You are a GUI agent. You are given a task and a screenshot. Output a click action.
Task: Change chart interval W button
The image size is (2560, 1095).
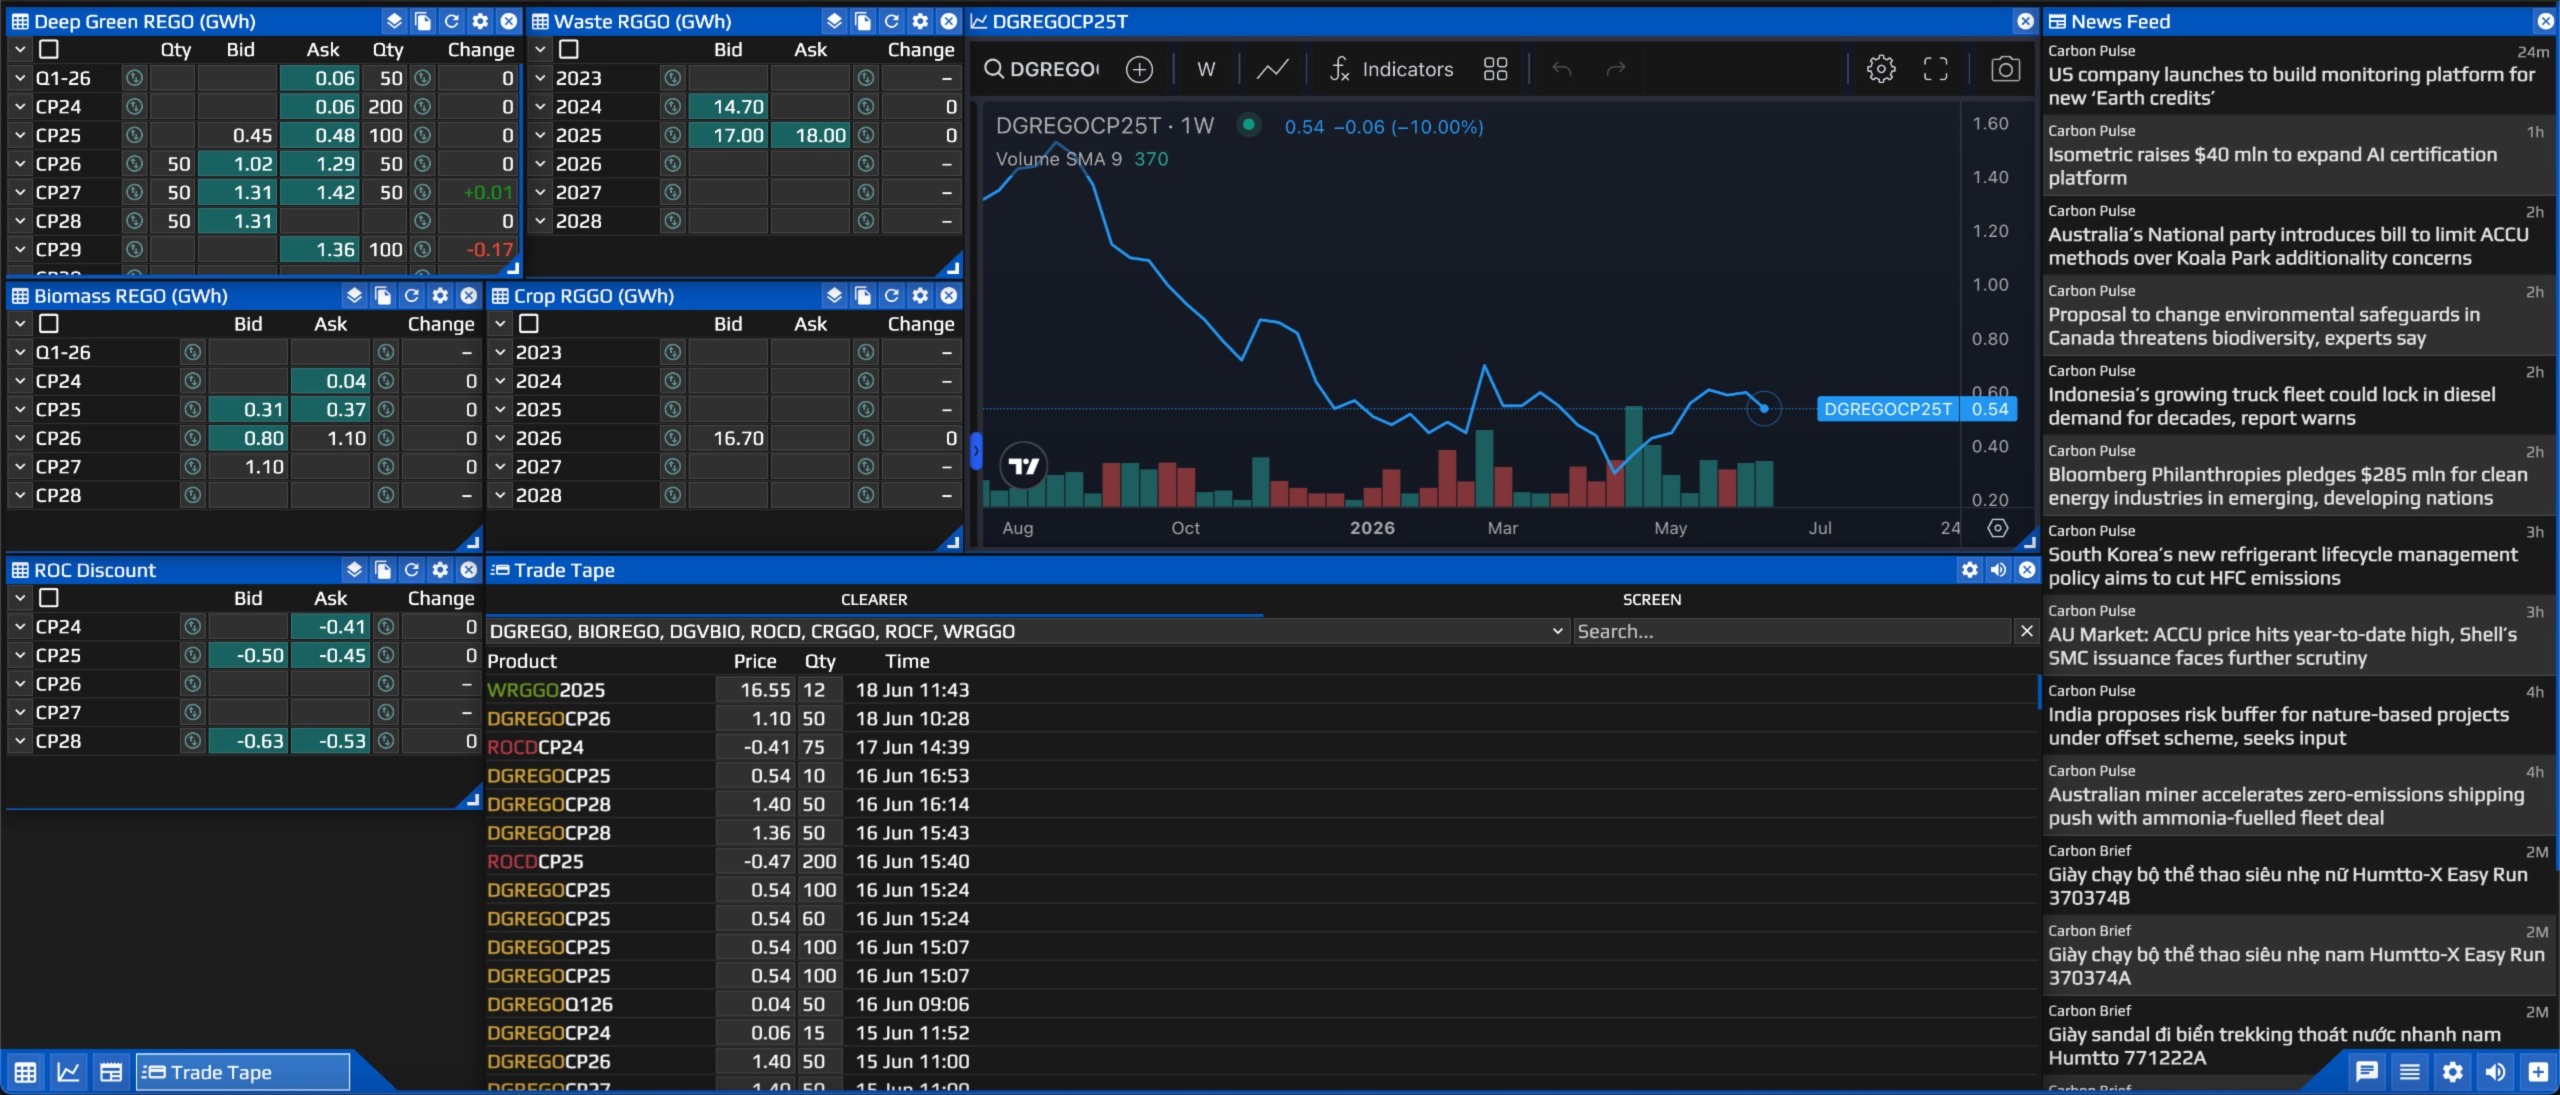tap(1206, 69)
